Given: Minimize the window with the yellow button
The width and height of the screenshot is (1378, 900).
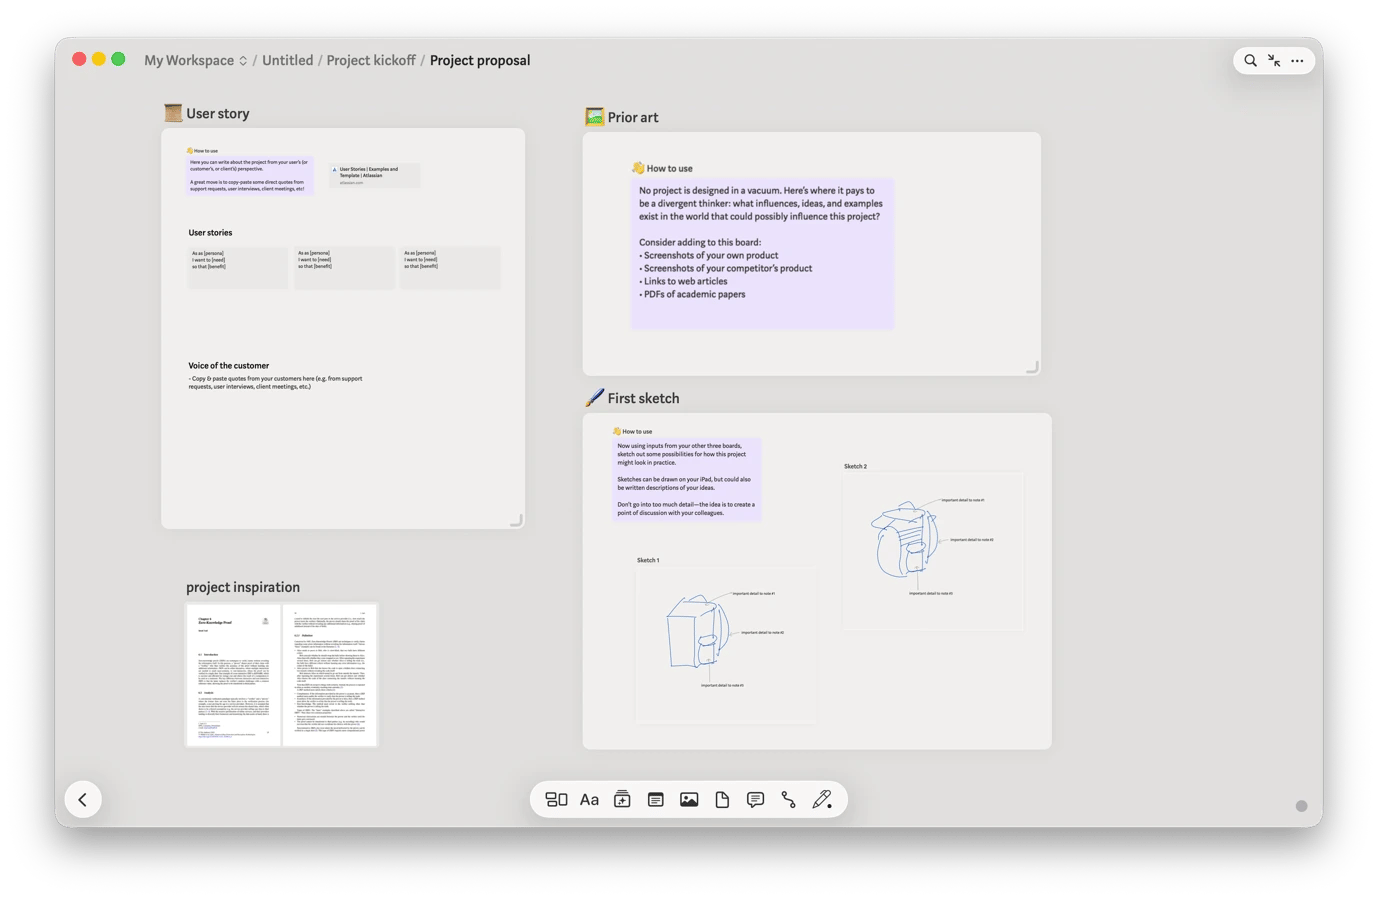Looking at the screenshot, I should coord(99,60).
